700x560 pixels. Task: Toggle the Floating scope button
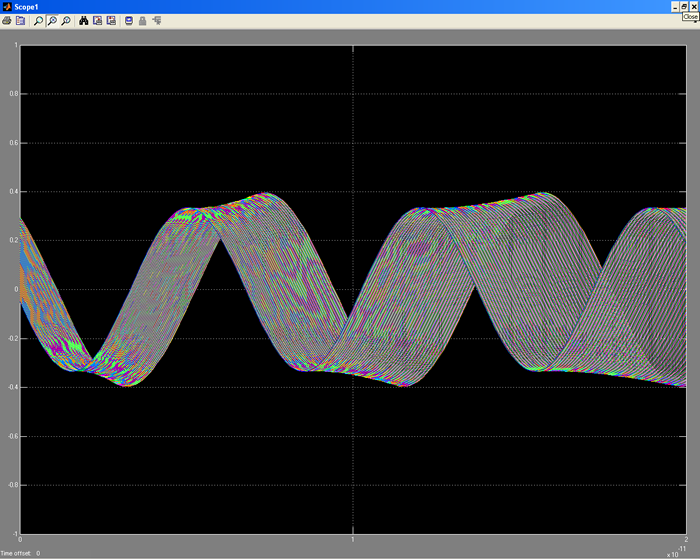point(129,20)
